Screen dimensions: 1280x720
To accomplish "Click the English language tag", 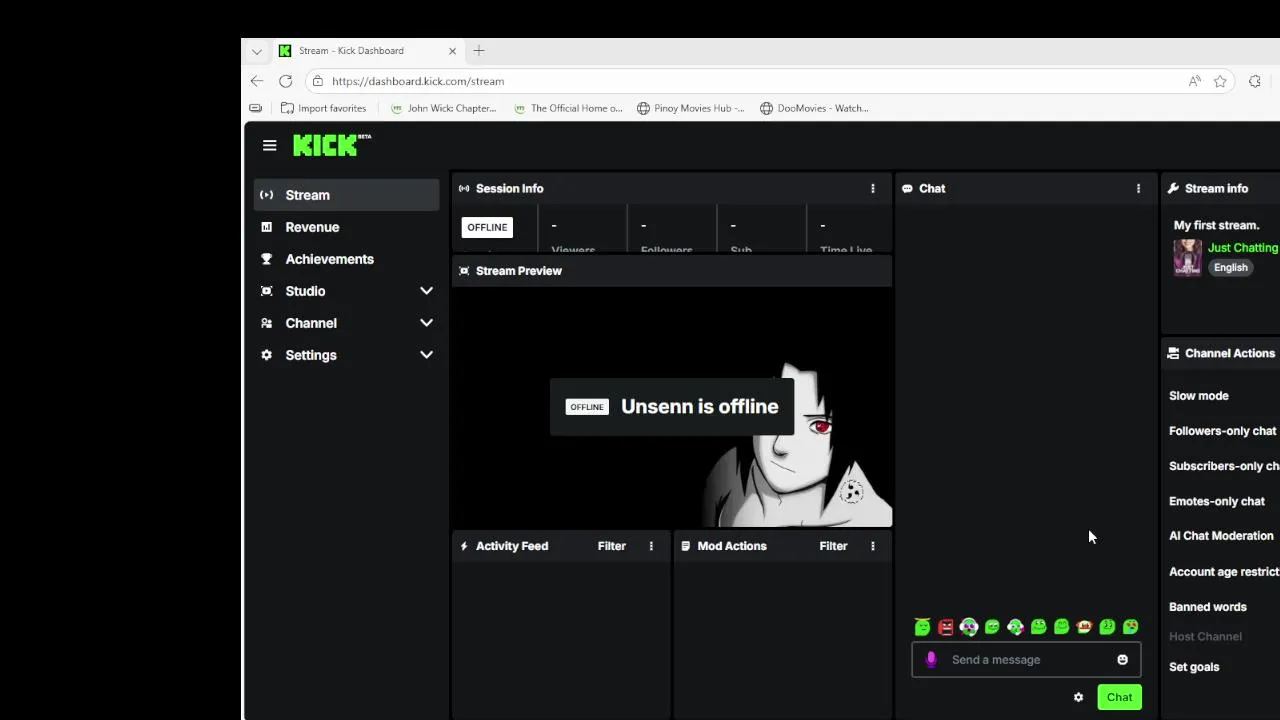I will click(x=1231, y=268).
